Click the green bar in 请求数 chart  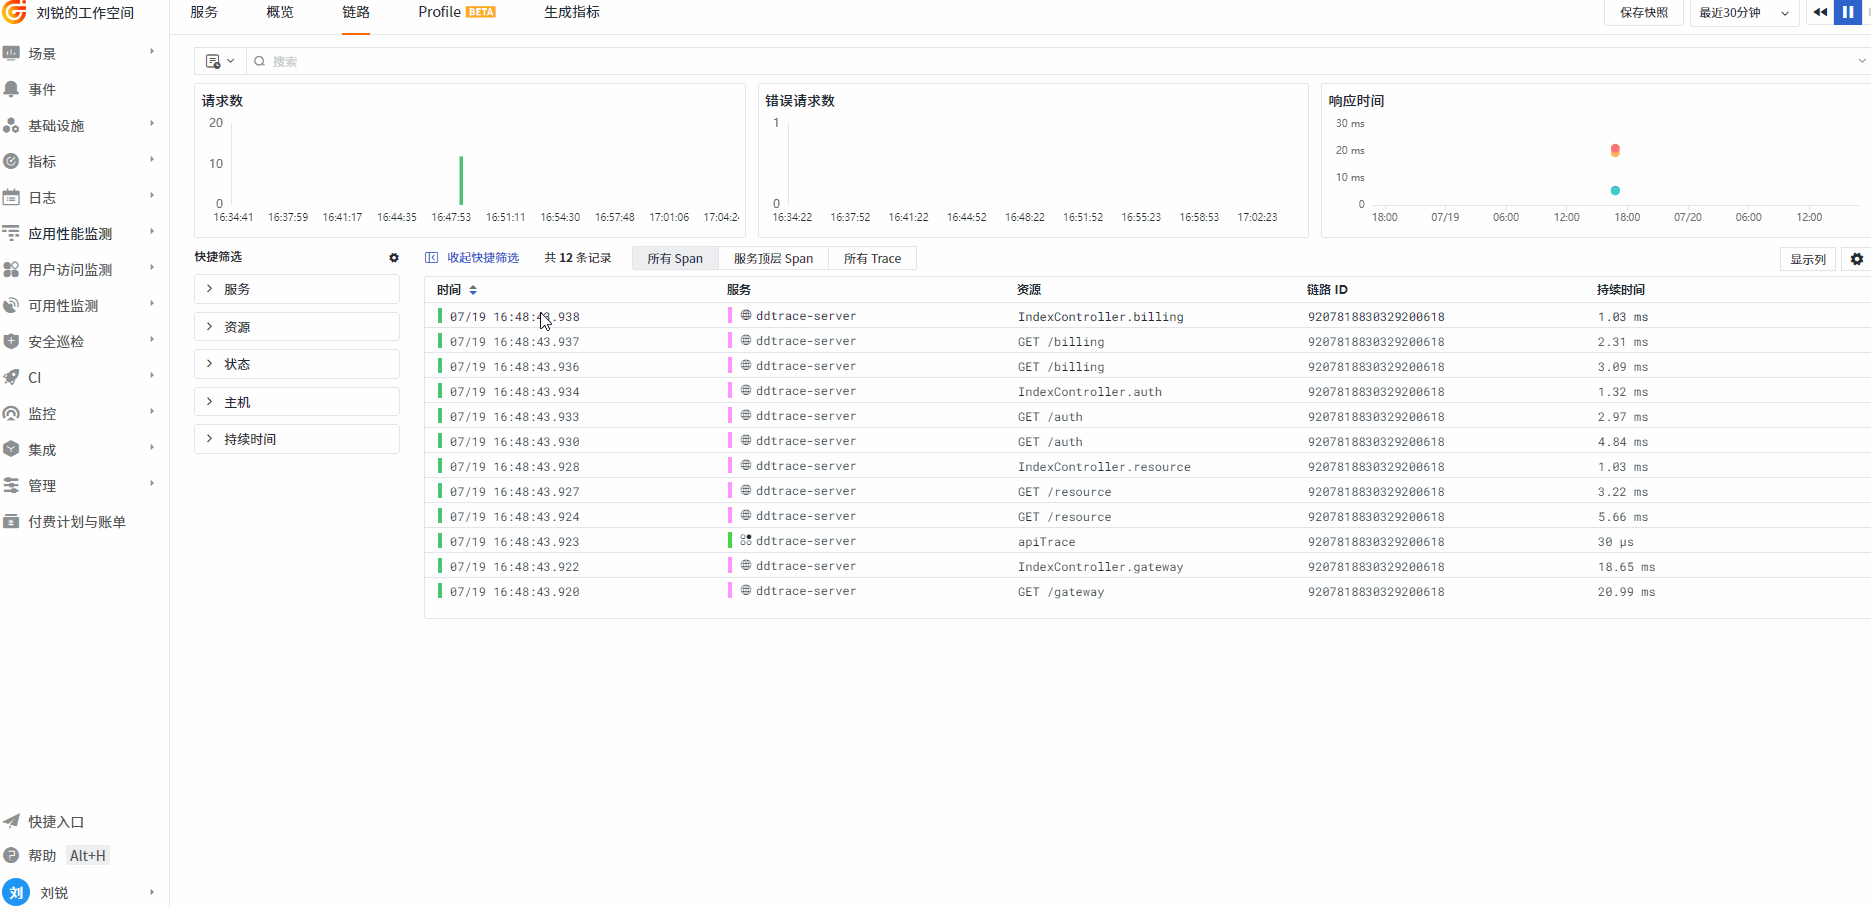click(461, 180)
